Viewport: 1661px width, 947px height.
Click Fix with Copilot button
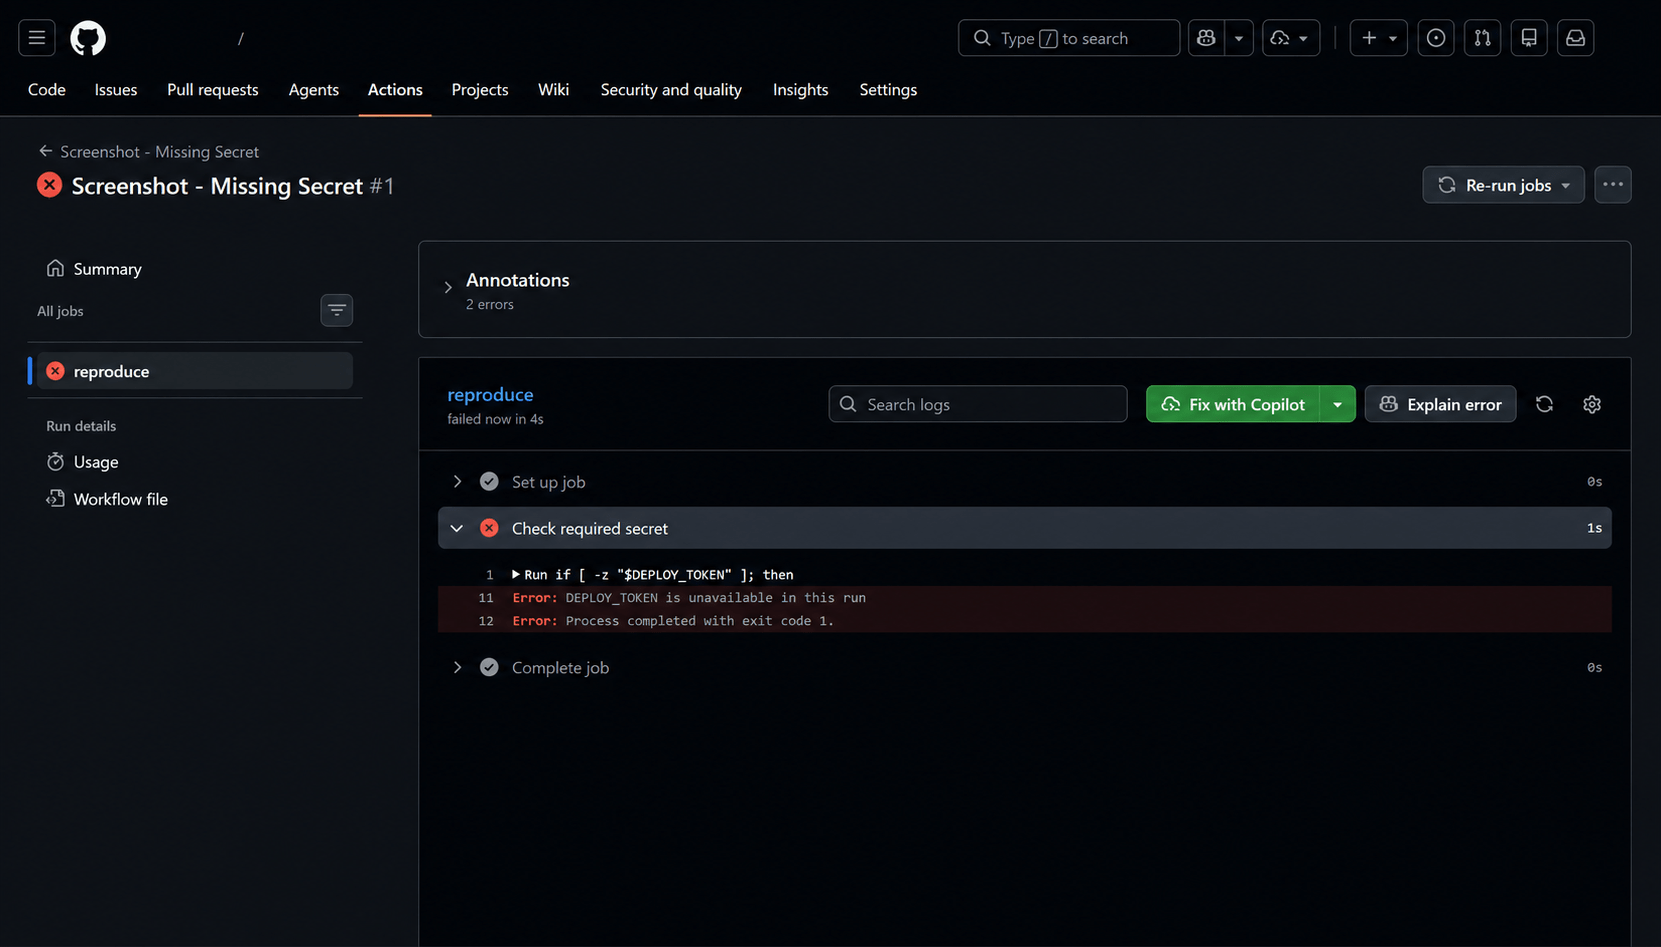(x=1233, y=404)
